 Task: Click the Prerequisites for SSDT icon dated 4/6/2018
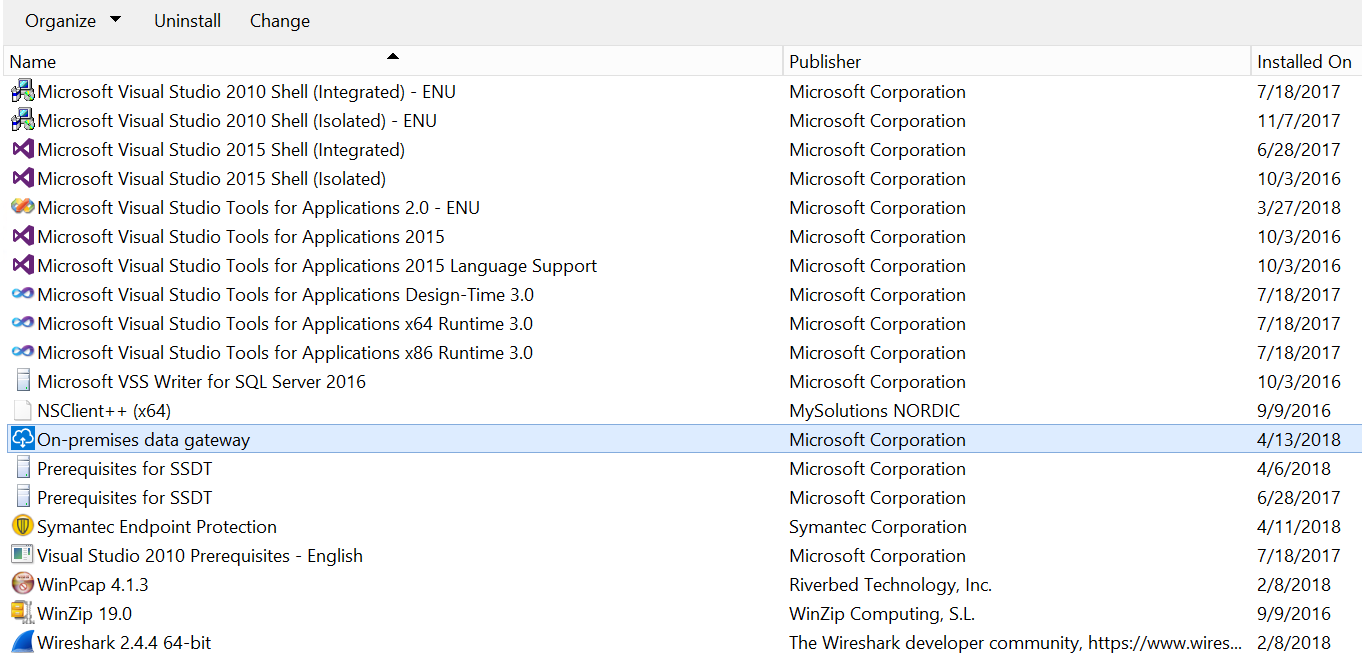22,469
